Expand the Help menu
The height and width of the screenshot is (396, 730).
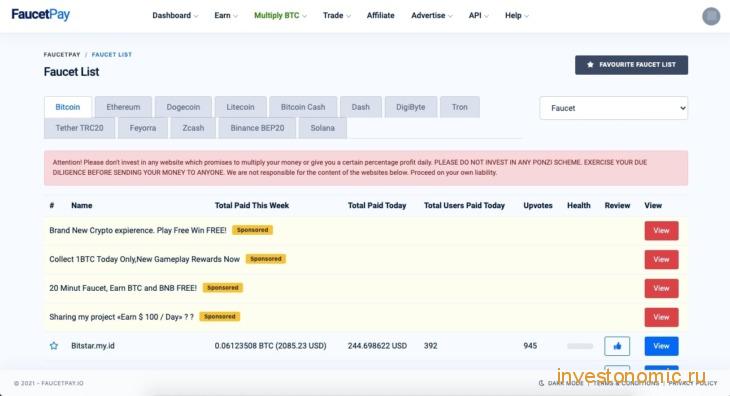tap(517, 15)
